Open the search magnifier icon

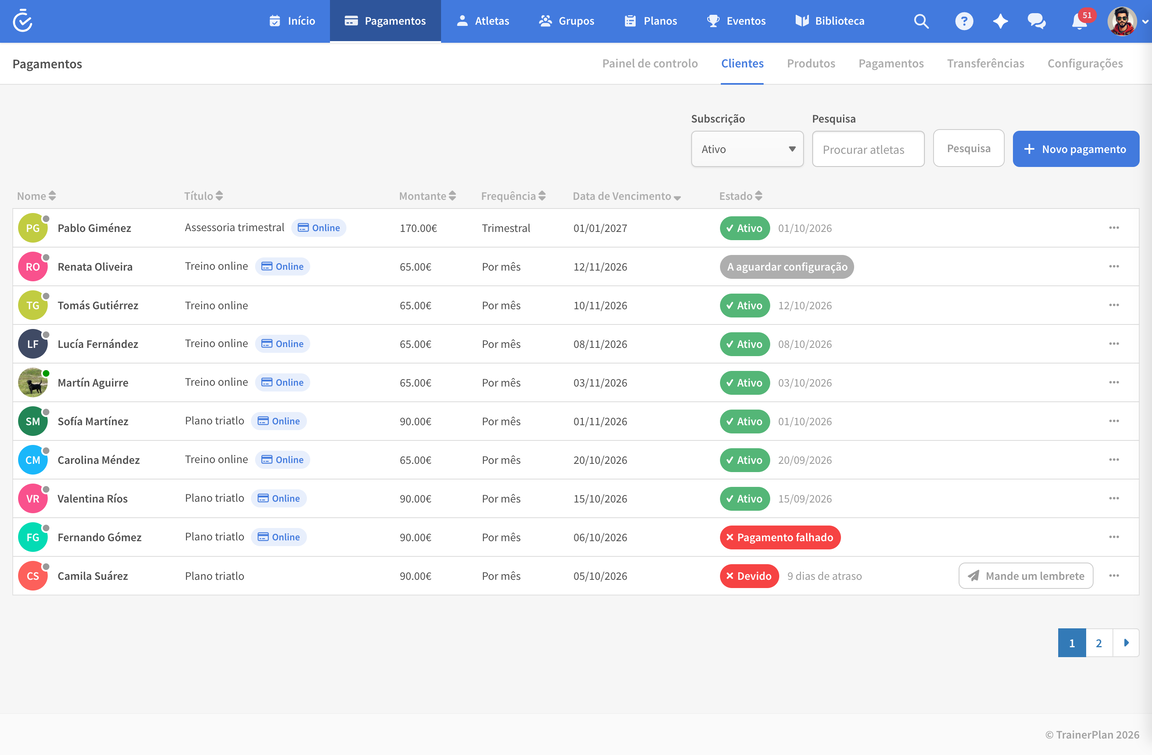tap(921, 21)
